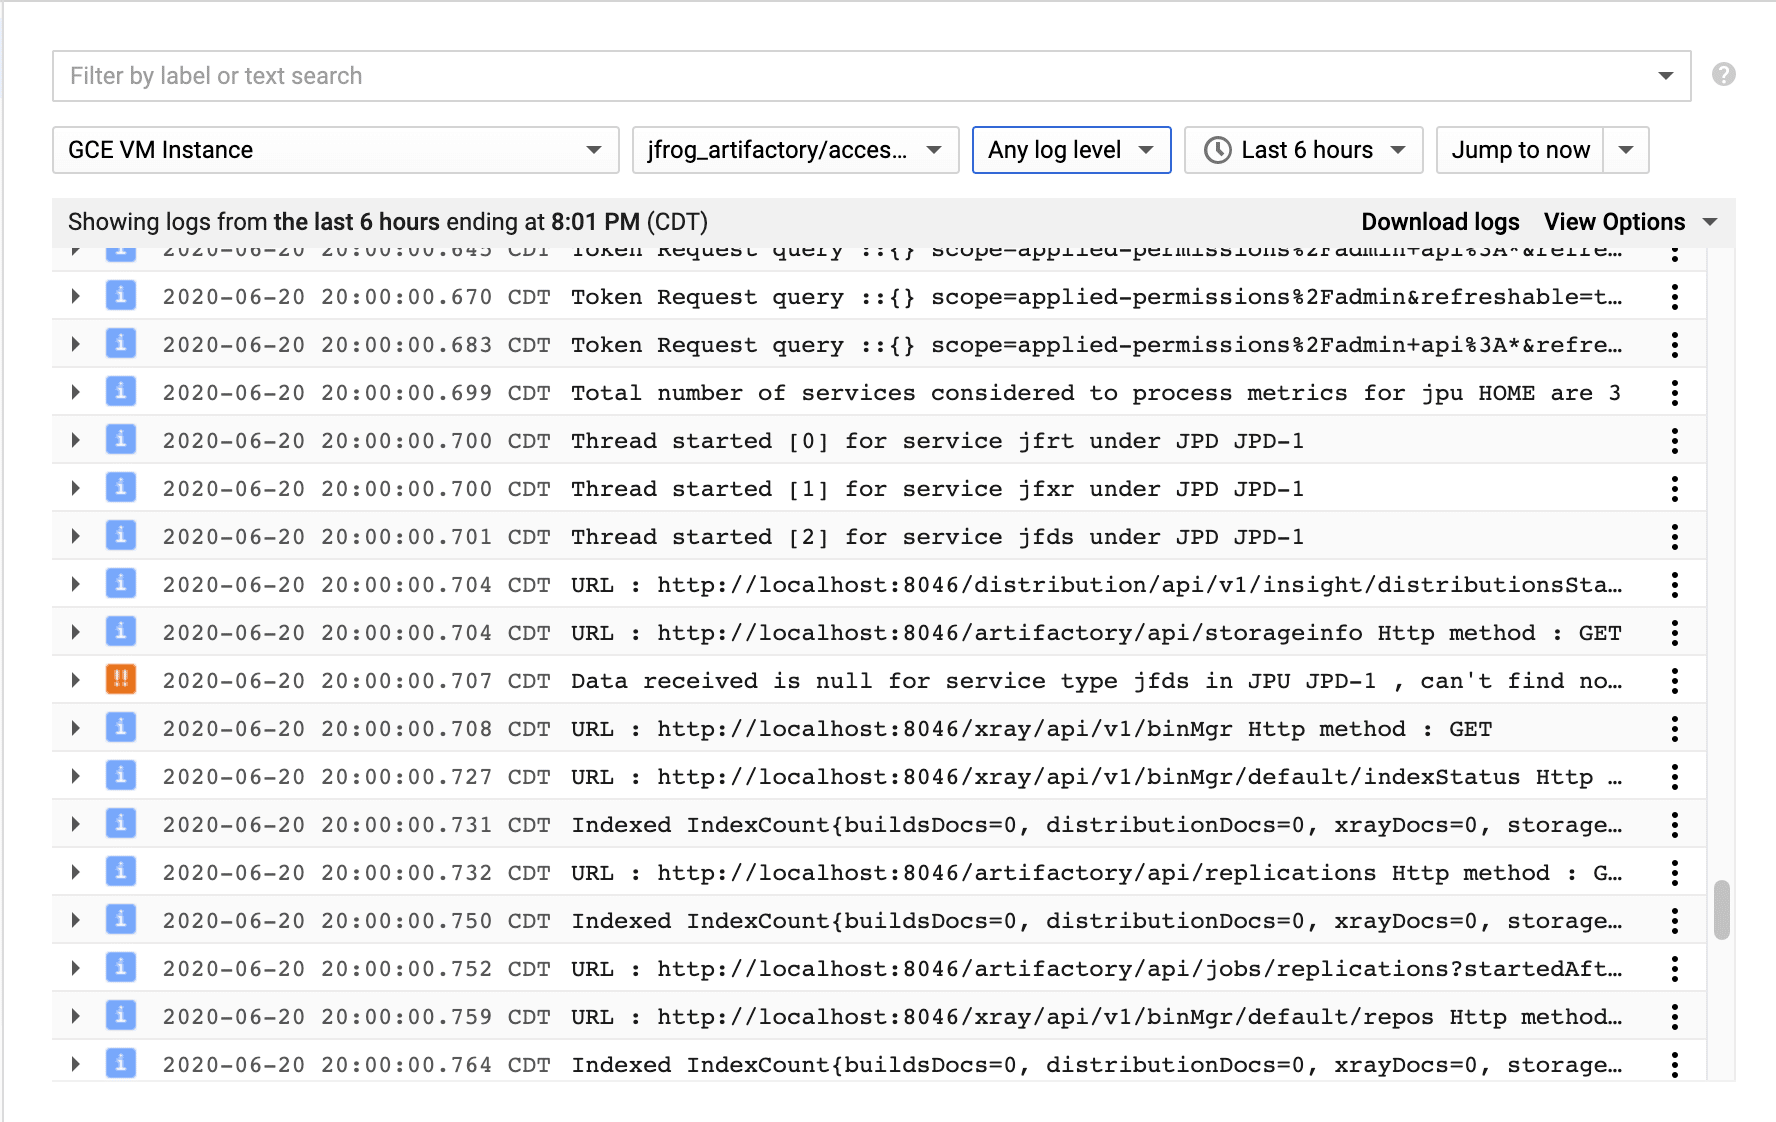1776x1122 pixels.
Task: Open the jfrog_artifactory/acces... log name dropdown
Action: click(x=795, y=150)
